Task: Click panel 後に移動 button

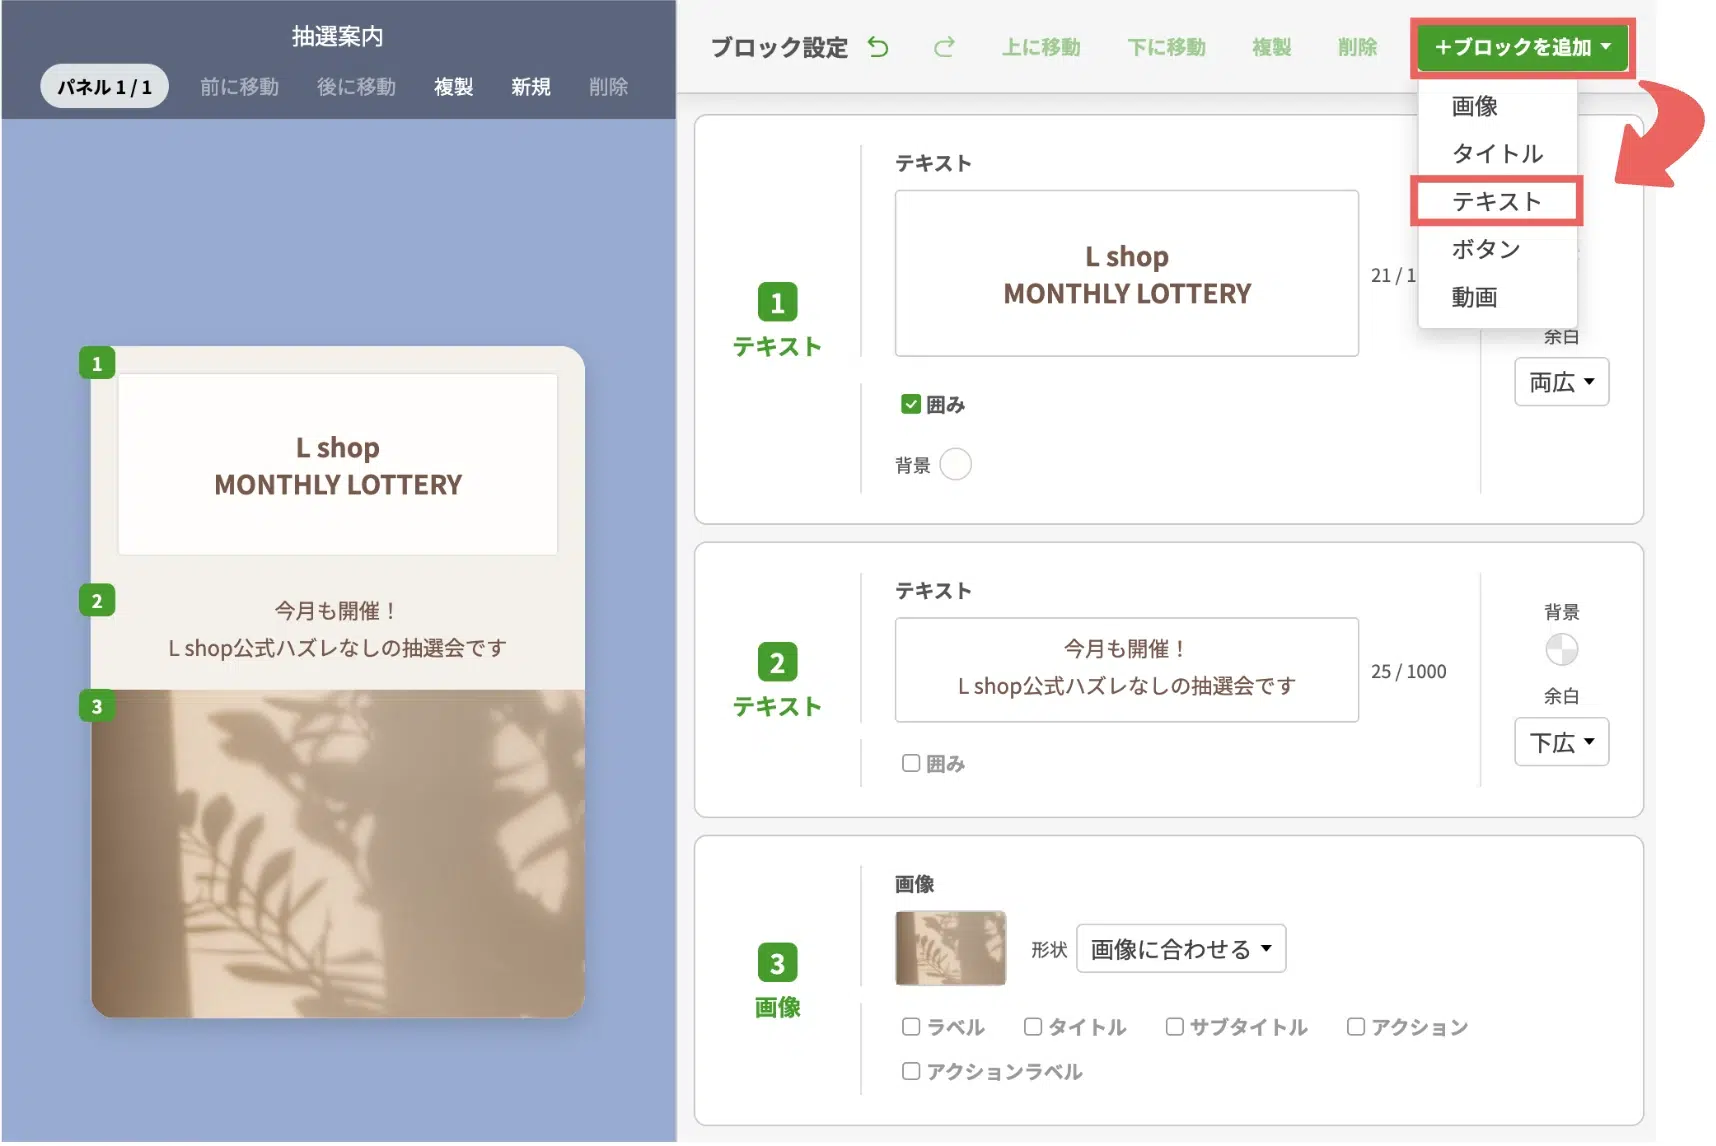Action: 356,87
